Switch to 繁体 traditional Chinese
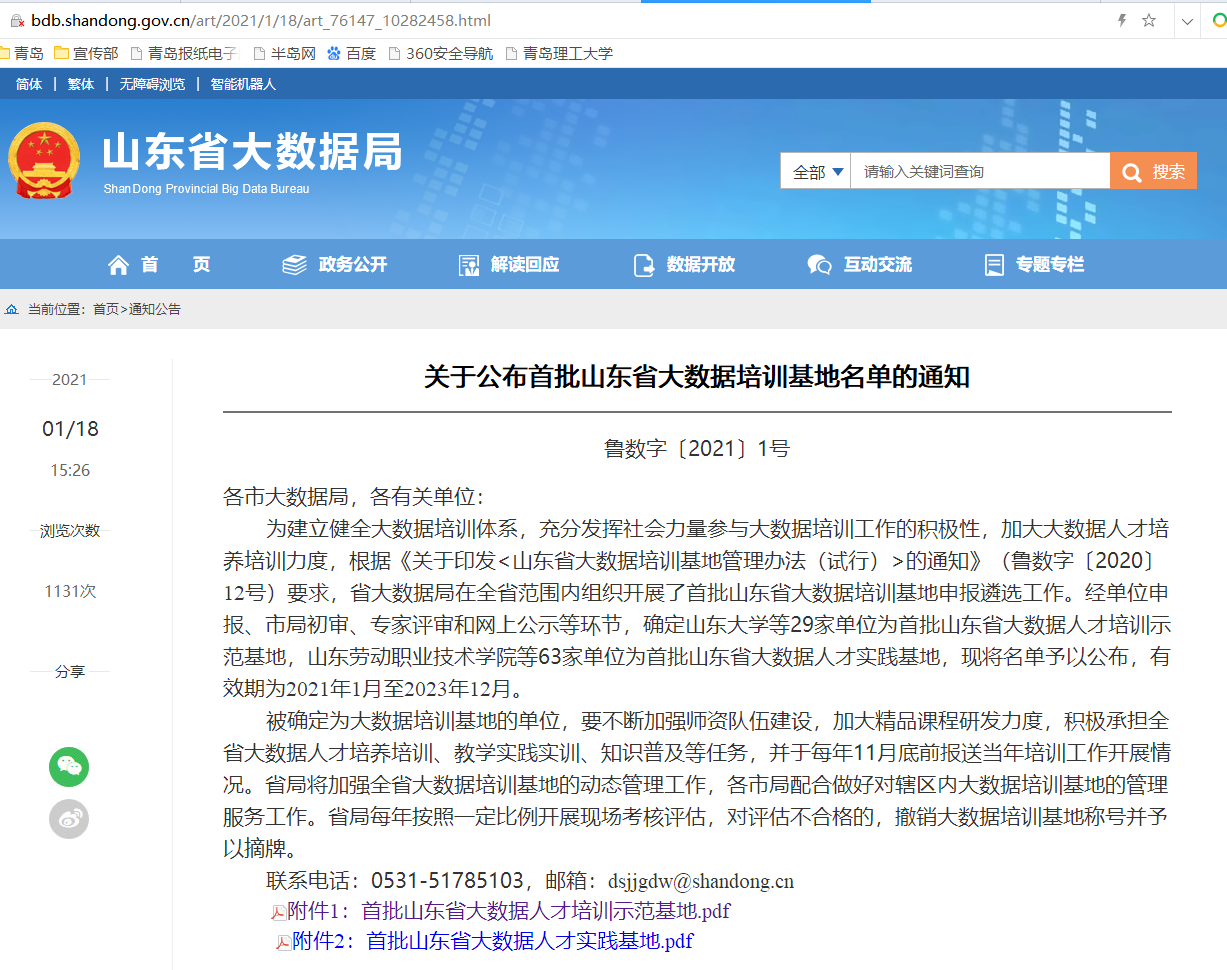Image resolution: width=1227 pixels, height=970 pixels. coord(81,84)
